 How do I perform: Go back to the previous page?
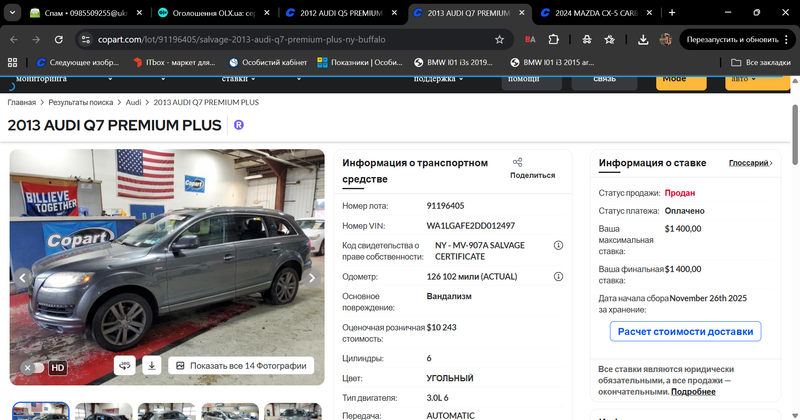[x=14, y=39]
